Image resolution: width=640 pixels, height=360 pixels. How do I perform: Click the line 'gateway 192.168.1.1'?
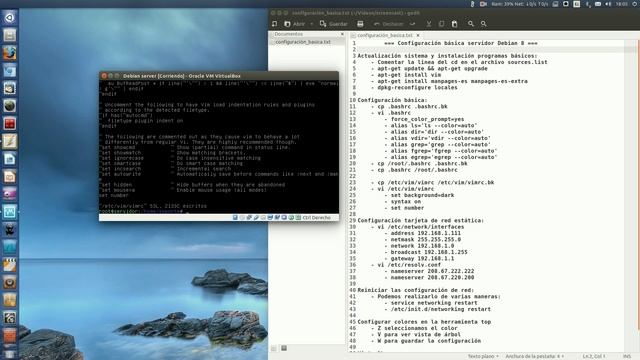pyautogui.click(x=422, y=258)
